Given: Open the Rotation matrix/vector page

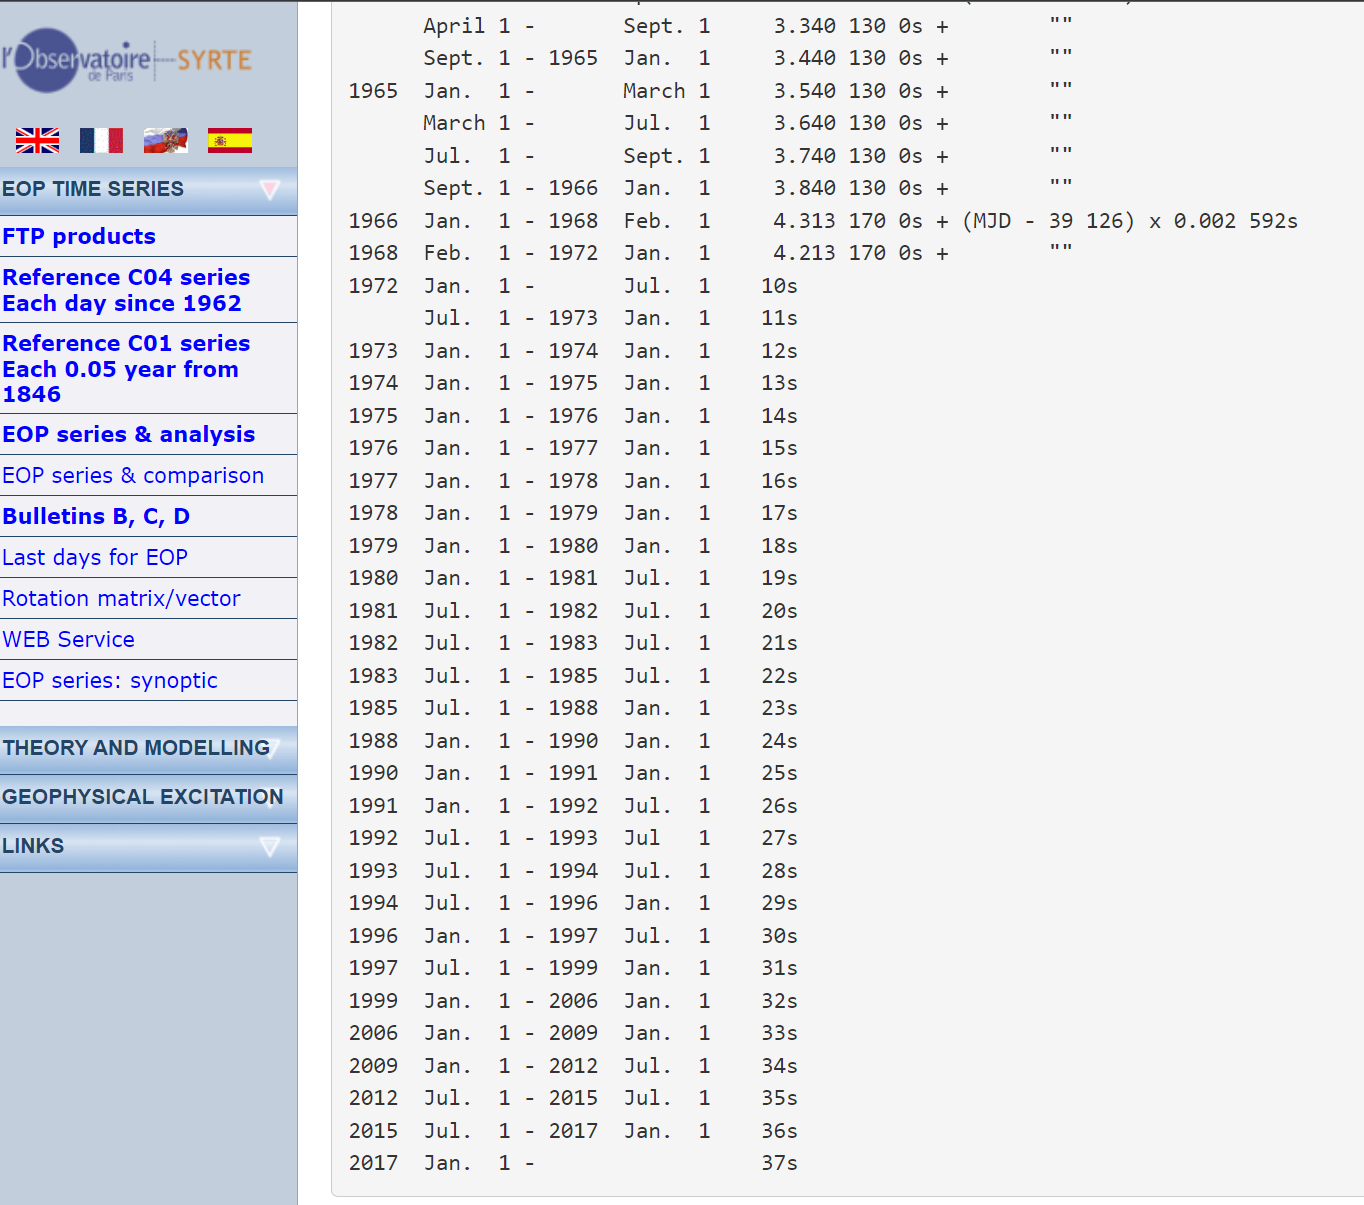Looking at the screenshot, I should click(121, 598).
